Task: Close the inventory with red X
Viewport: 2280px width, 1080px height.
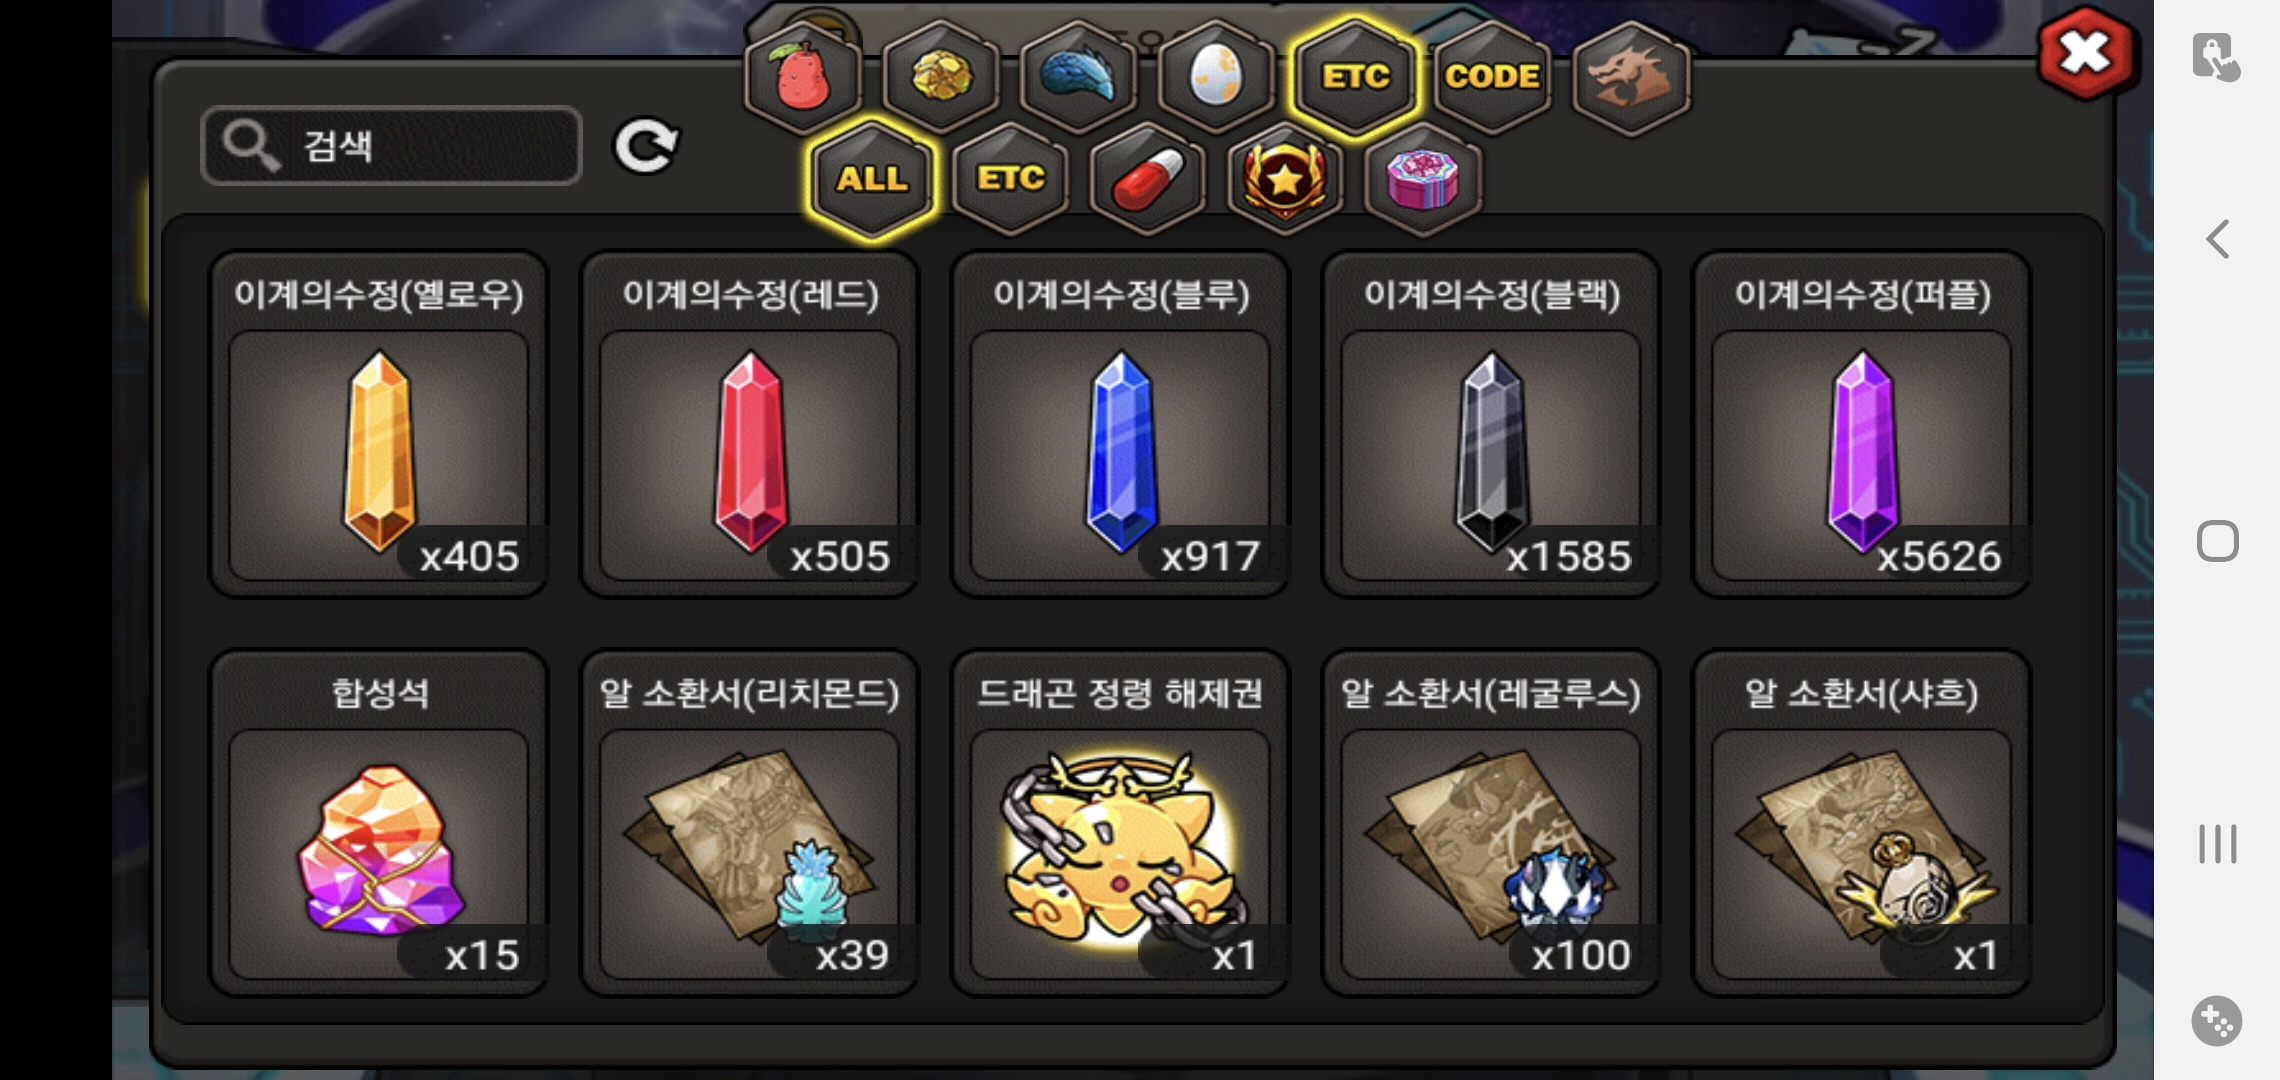Action: (x=2084, y=53)
